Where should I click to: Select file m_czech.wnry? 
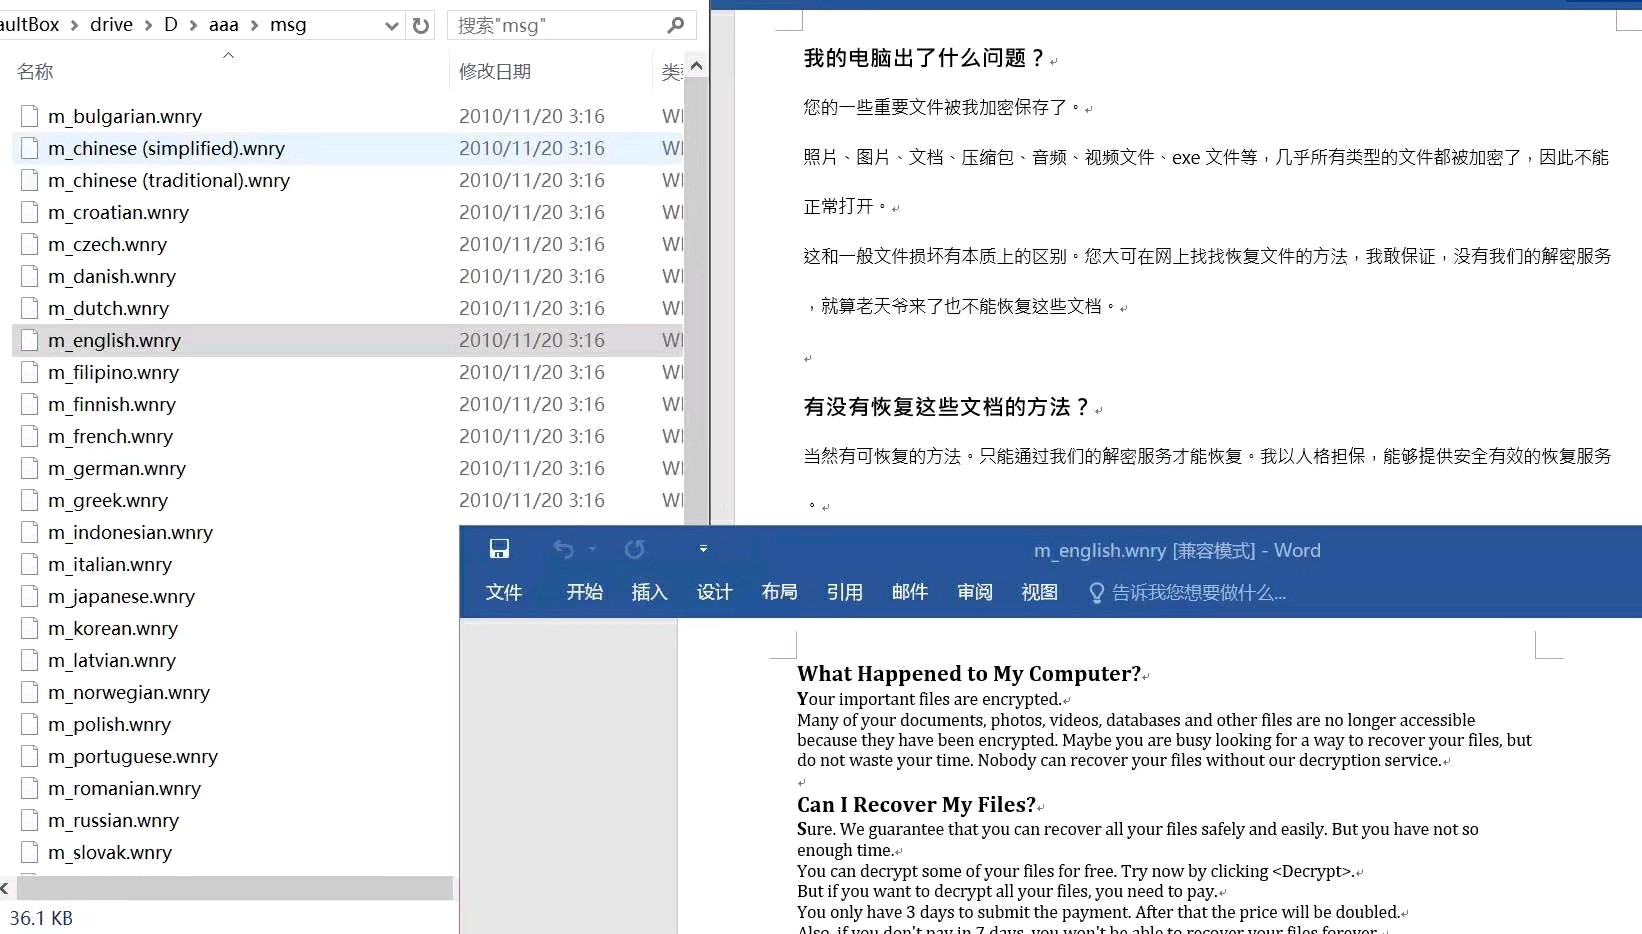tap(107, 244)
